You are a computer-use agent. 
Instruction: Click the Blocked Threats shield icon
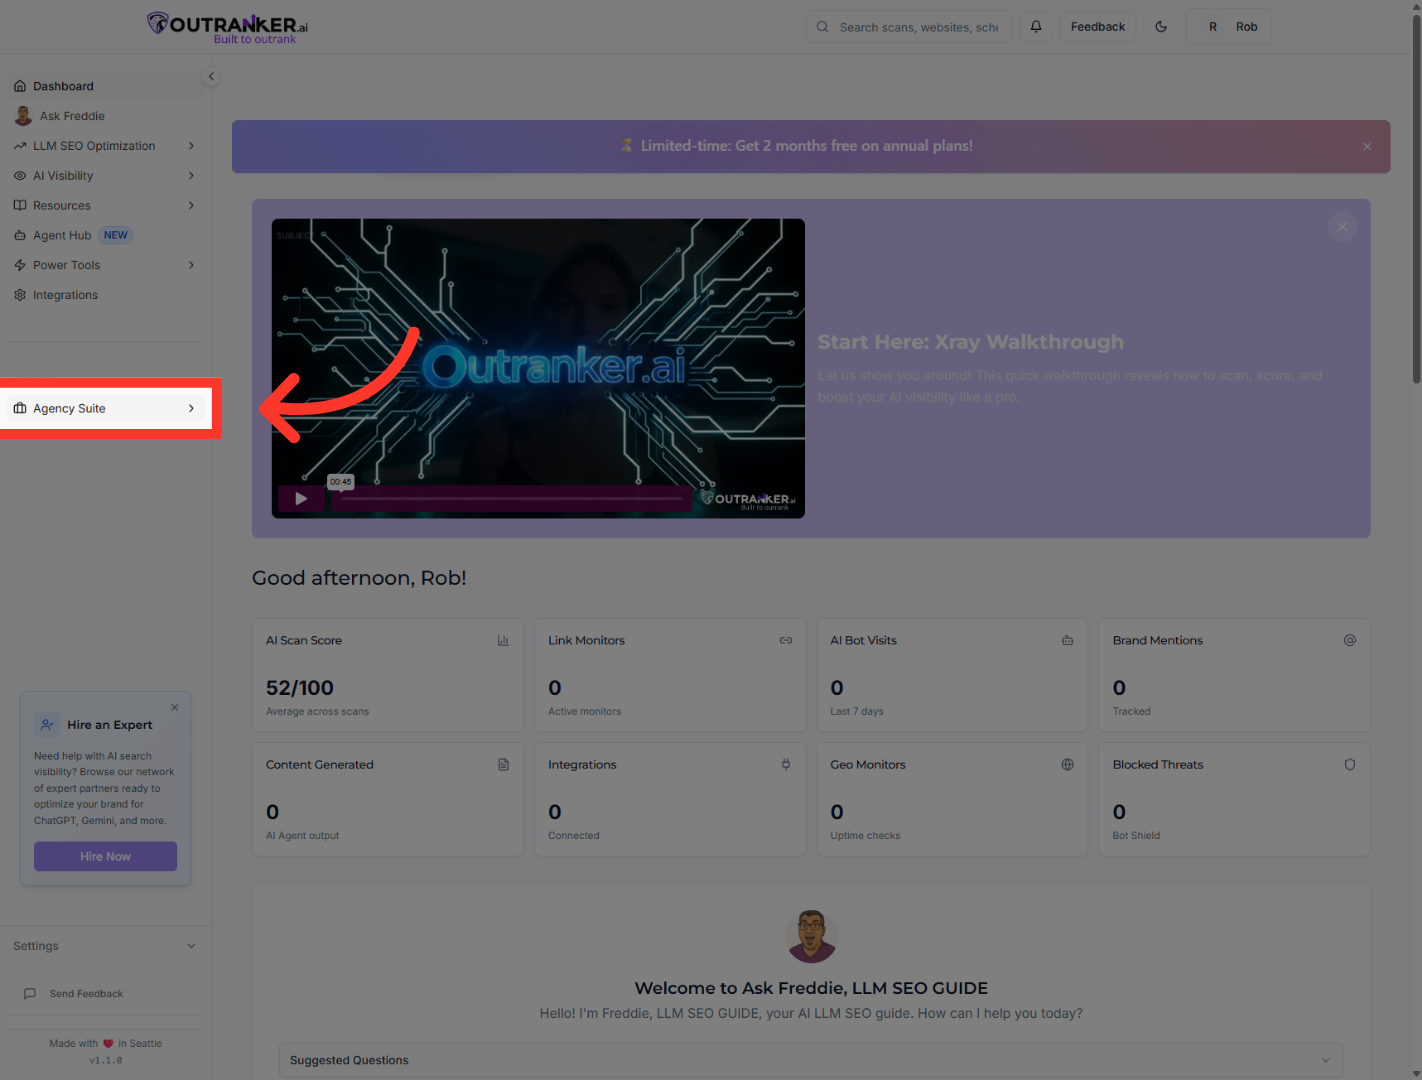tap(1350, 765)
